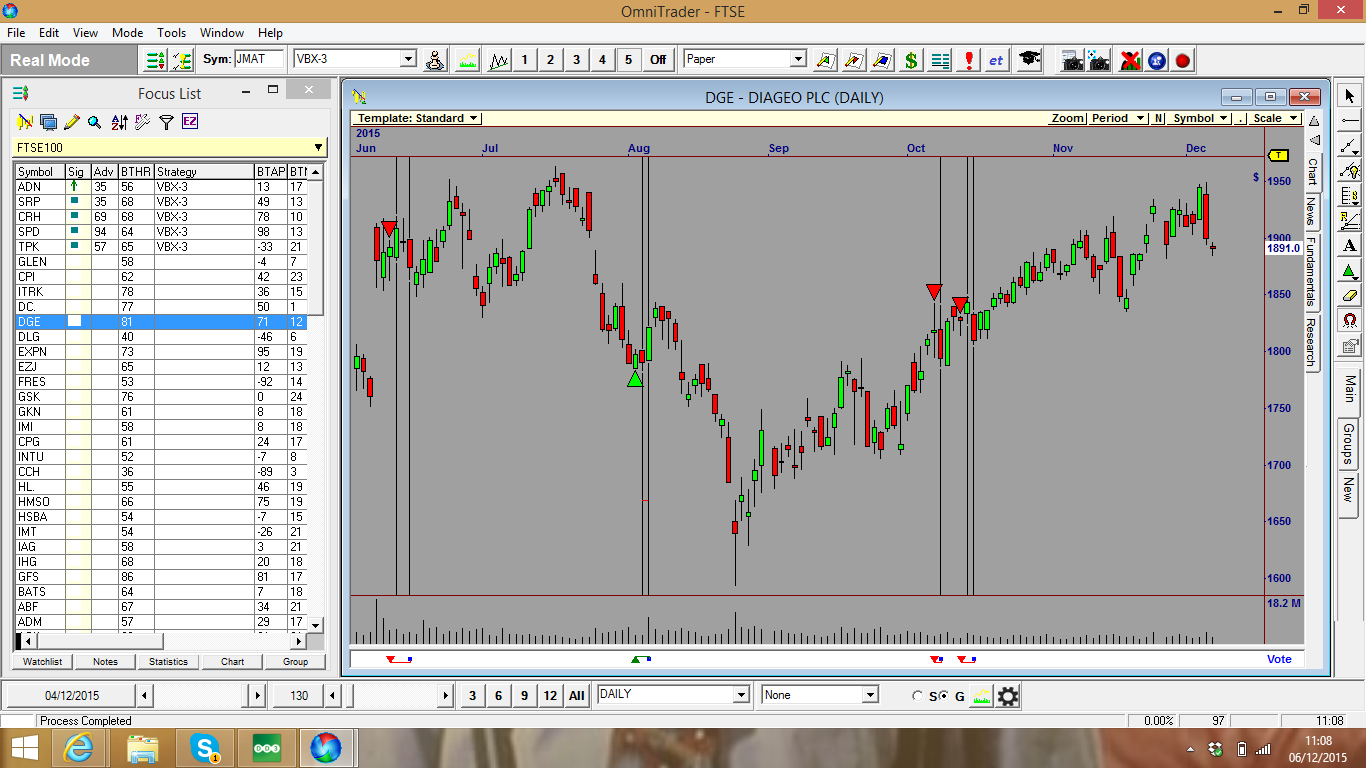Open the Scale dropdown in chart header
This screenshot has width=1366, height=768.
(1275, 118)
